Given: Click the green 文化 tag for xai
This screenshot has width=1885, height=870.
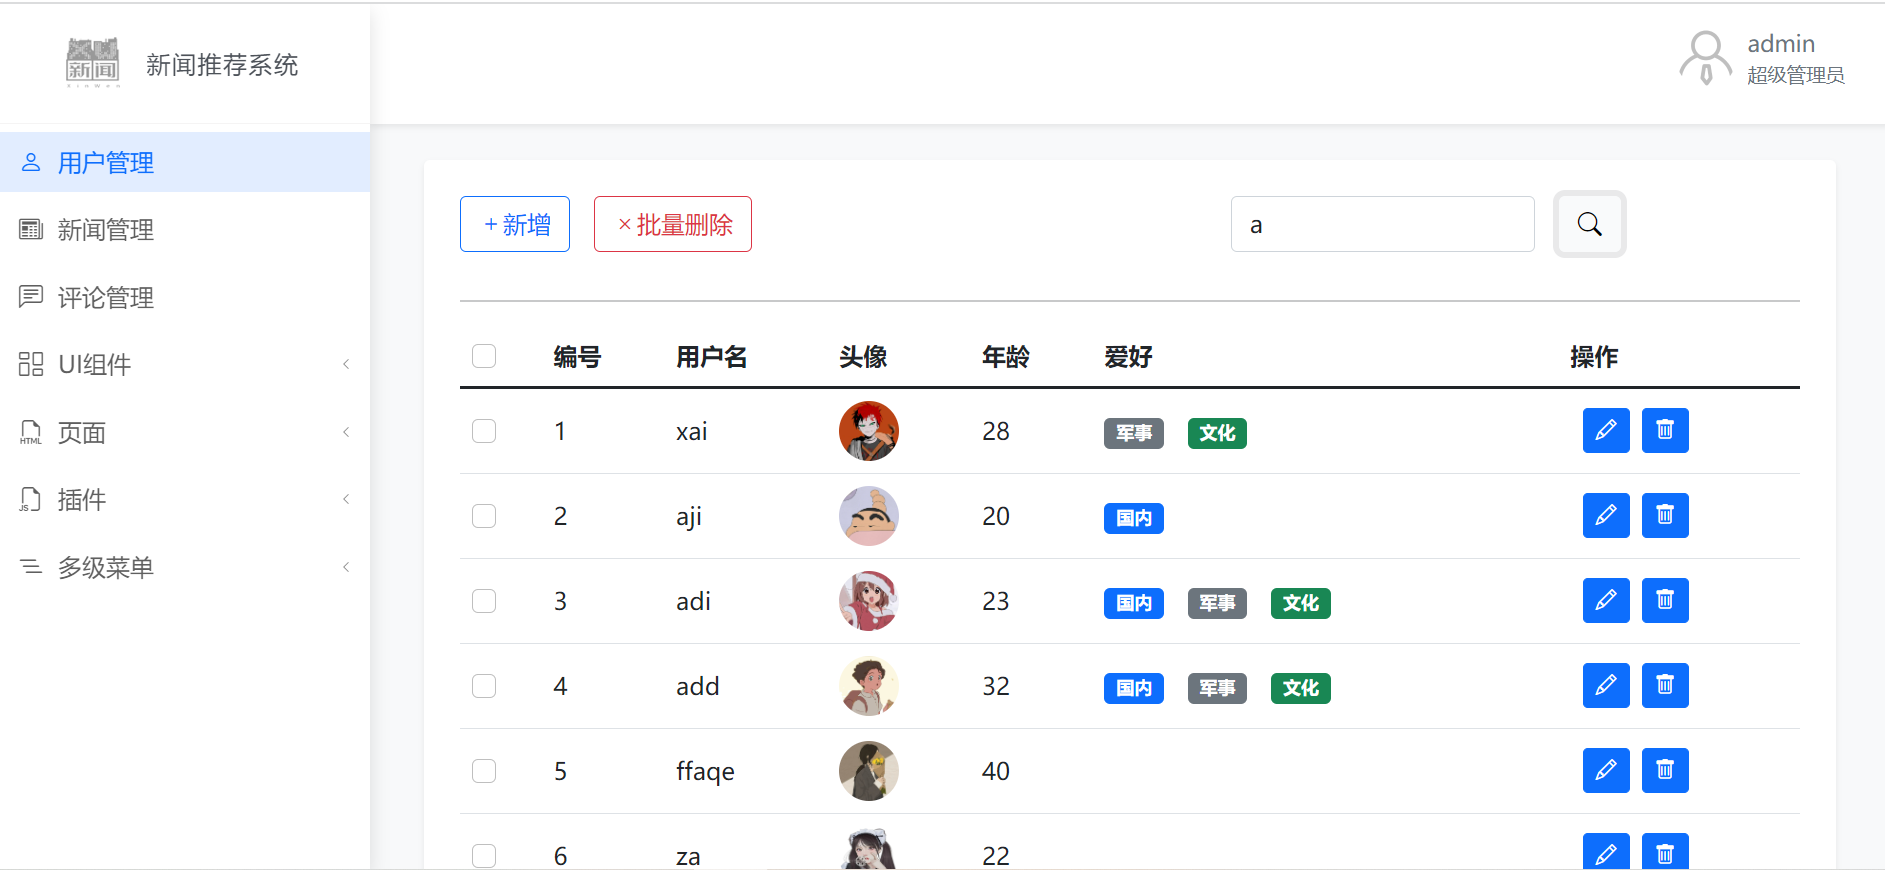Looking at the screenshot, I should (1217, 433).
